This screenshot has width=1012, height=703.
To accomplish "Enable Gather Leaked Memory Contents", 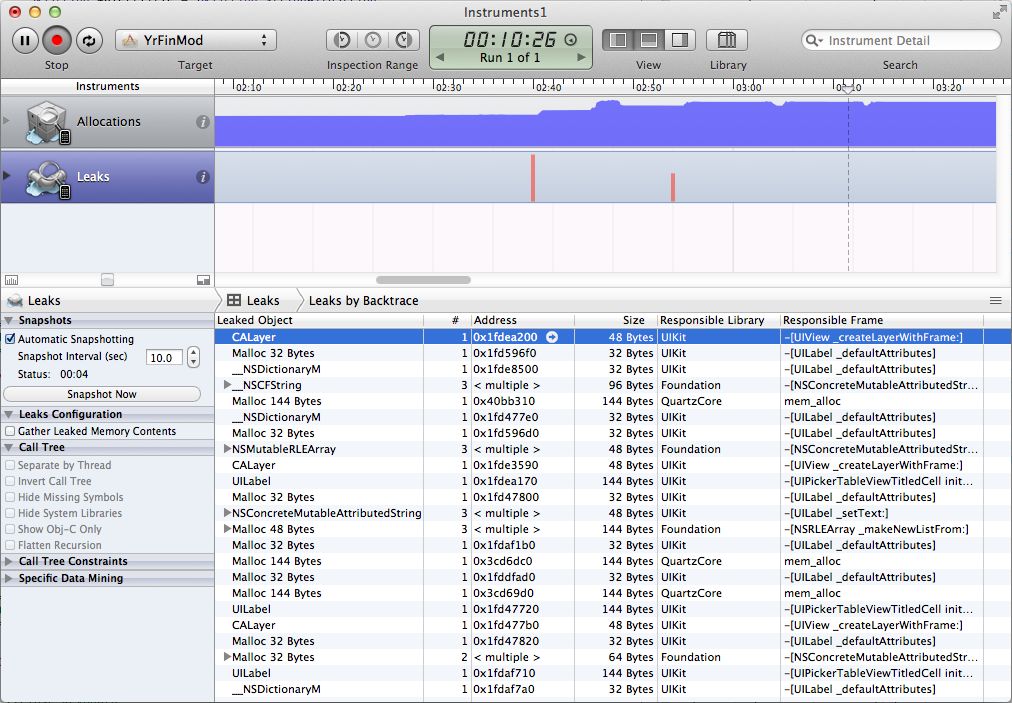I will (10, 431).
